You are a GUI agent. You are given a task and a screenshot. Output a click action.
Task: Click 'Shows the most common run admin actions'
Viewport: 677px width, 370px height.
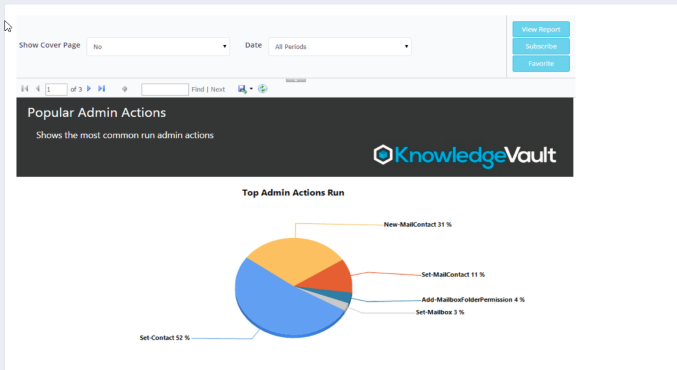tap(125, 135)
